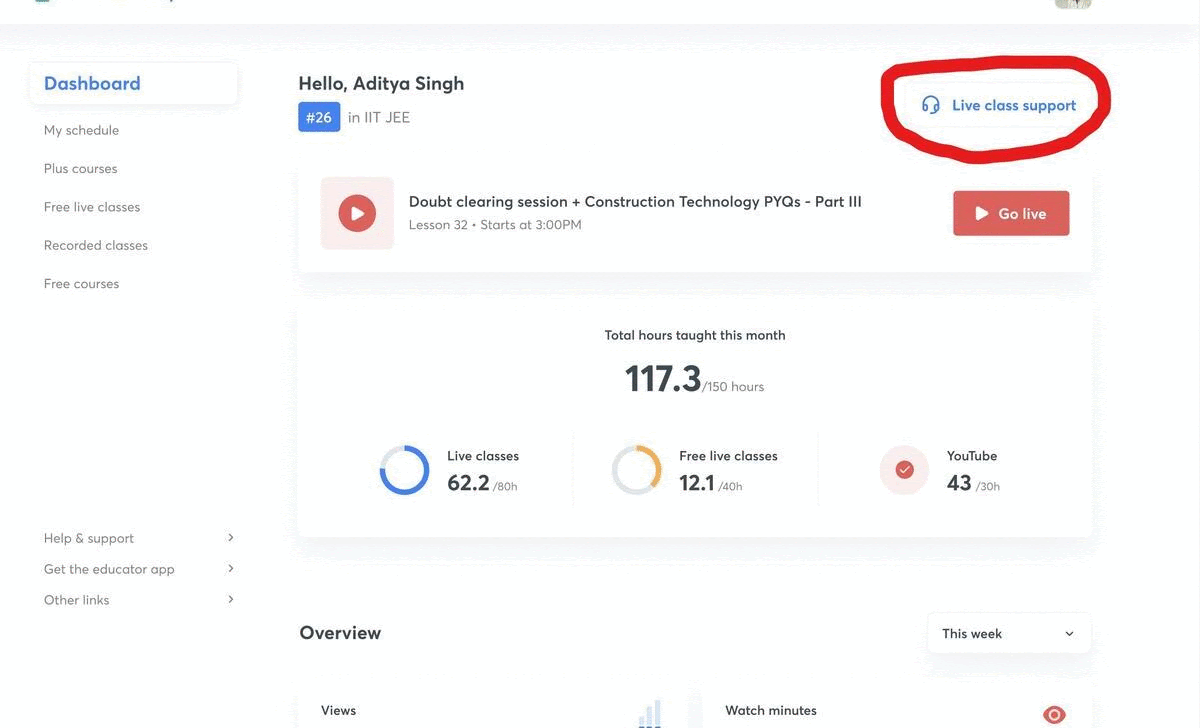Open Plus courses in the sidebar
Screen dimensions: 1200x728
[80, 168]
